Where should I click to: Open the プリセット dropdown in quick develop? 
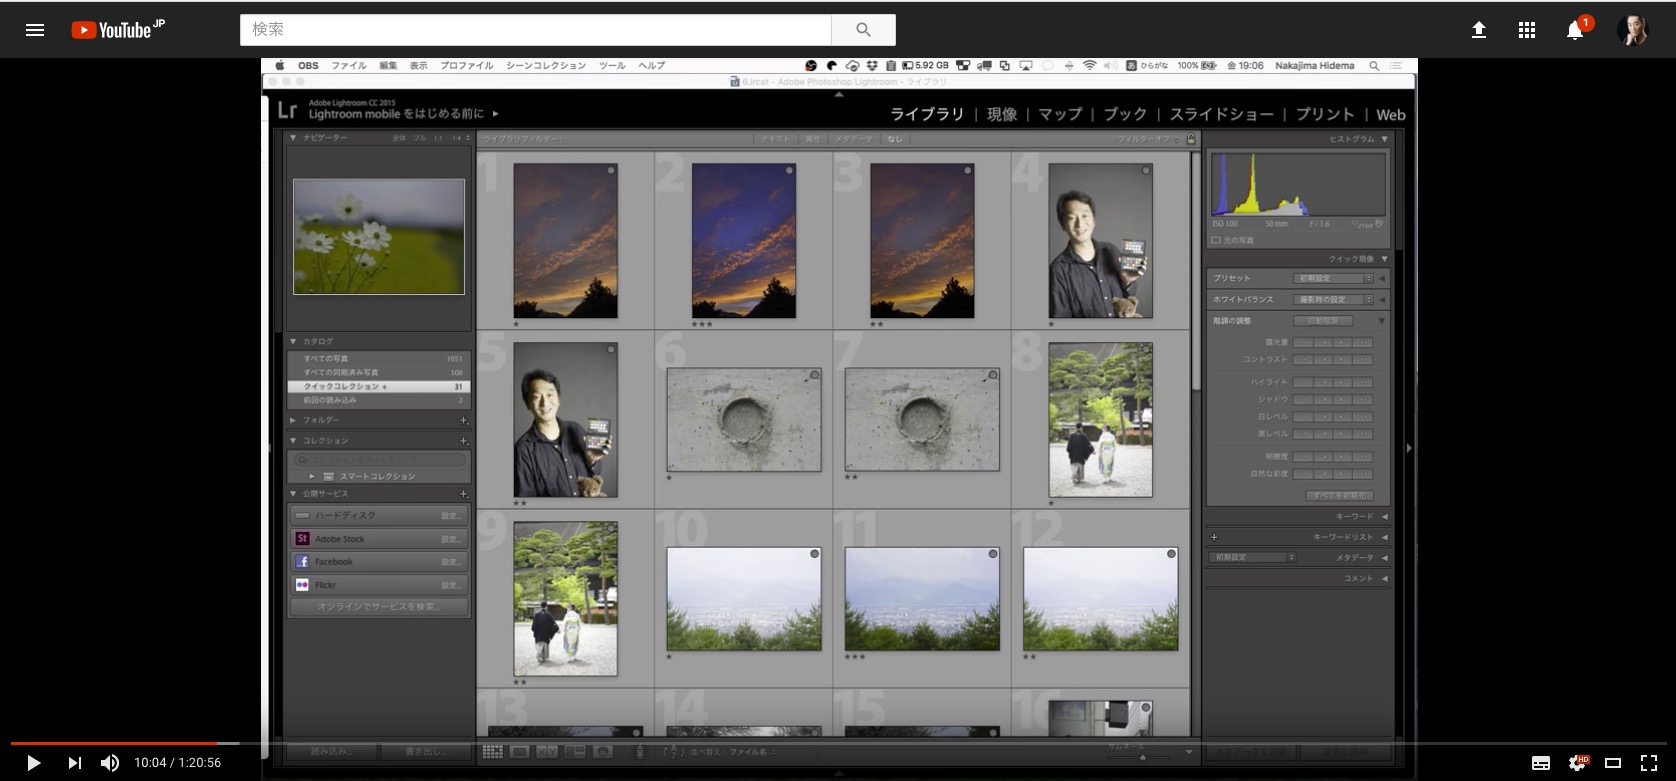tap(1335, 278)
